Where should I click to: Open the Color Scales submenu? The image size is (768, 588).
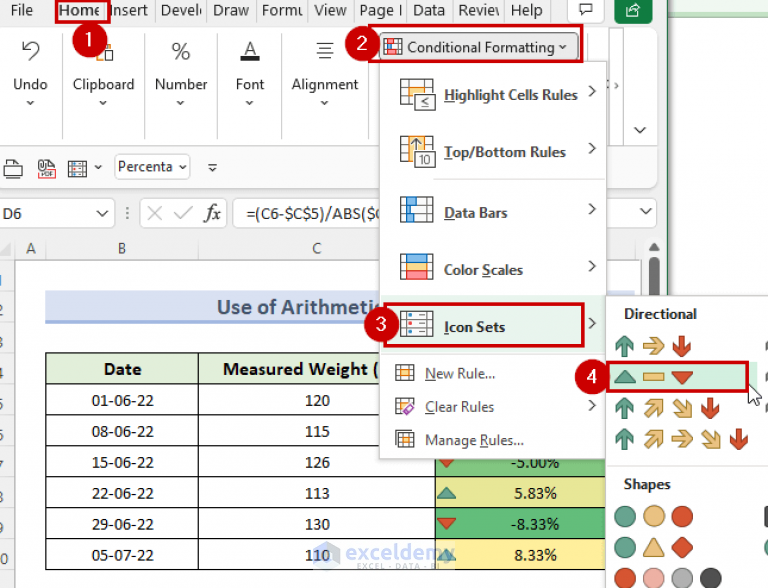click(x=494, y=269)
